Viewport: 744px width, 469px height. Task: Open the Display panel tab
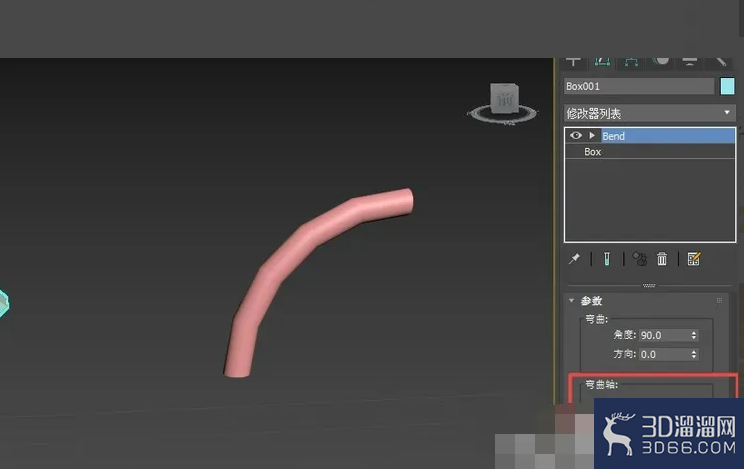[689, 62]
